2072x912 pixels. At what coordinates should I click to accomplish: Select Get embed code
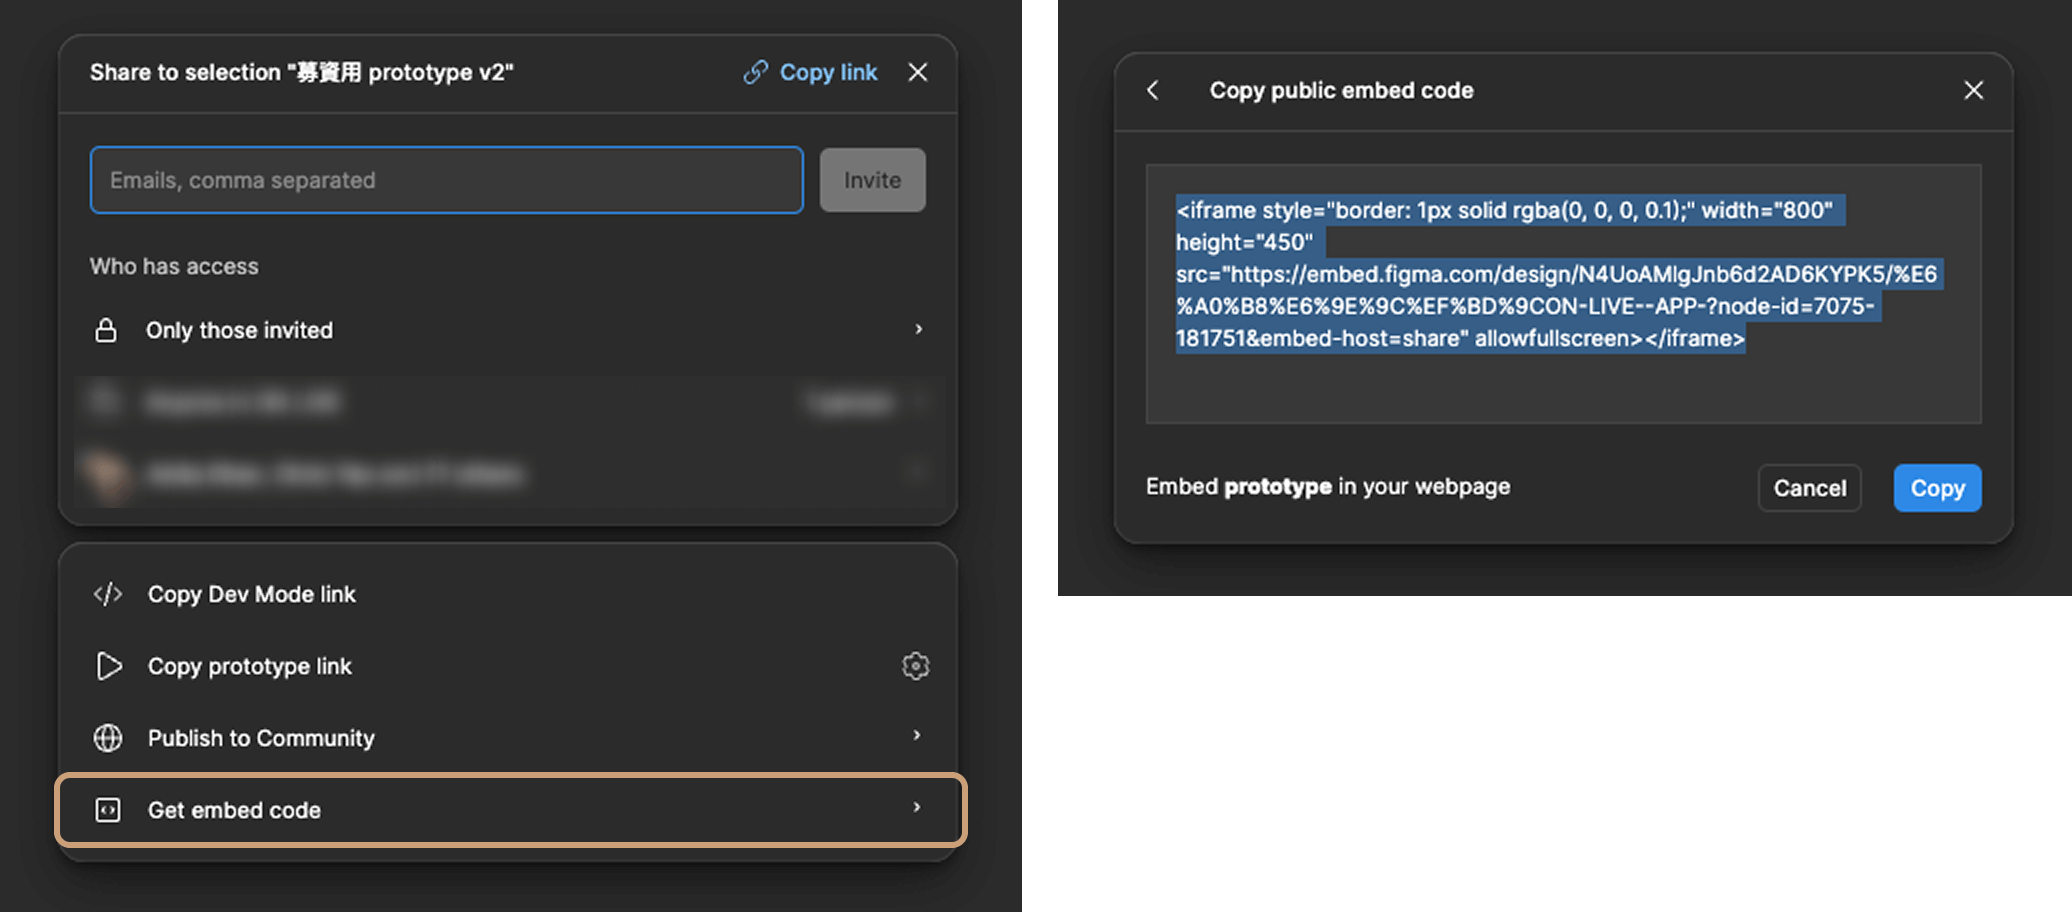510,810
